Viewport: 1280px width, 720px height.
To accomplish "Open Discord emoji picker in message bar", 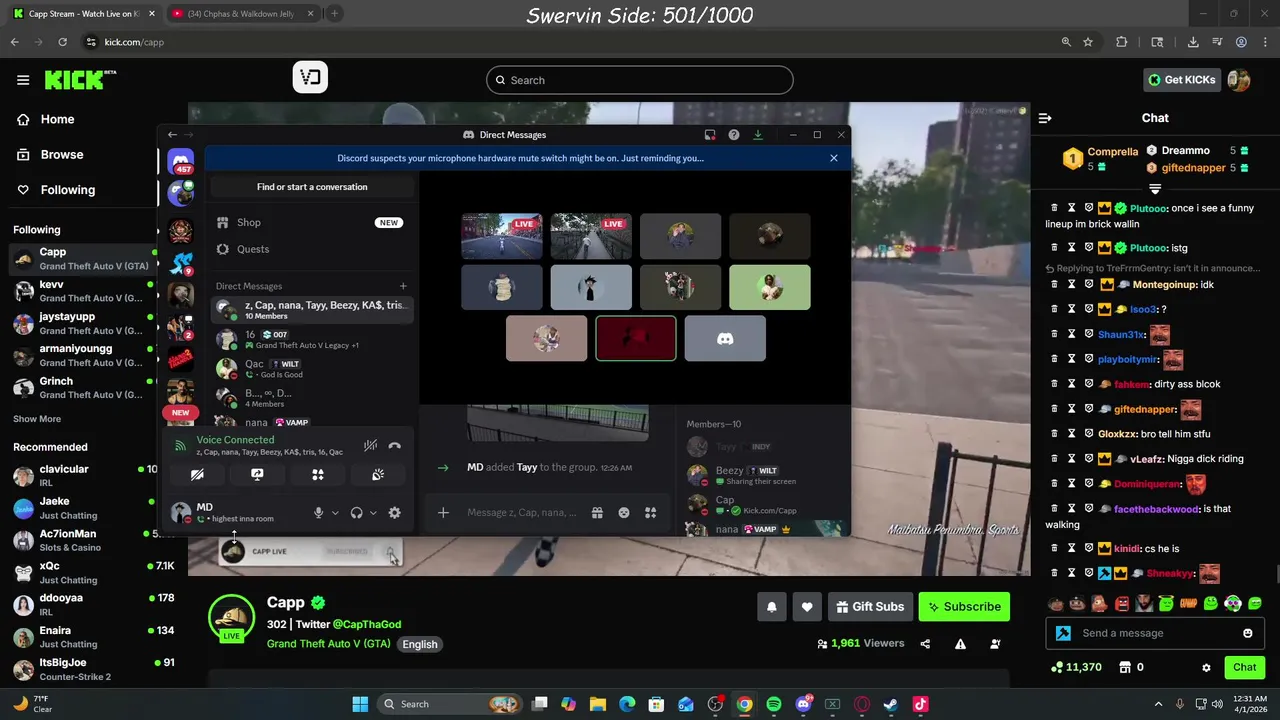I will pos(624,513).
